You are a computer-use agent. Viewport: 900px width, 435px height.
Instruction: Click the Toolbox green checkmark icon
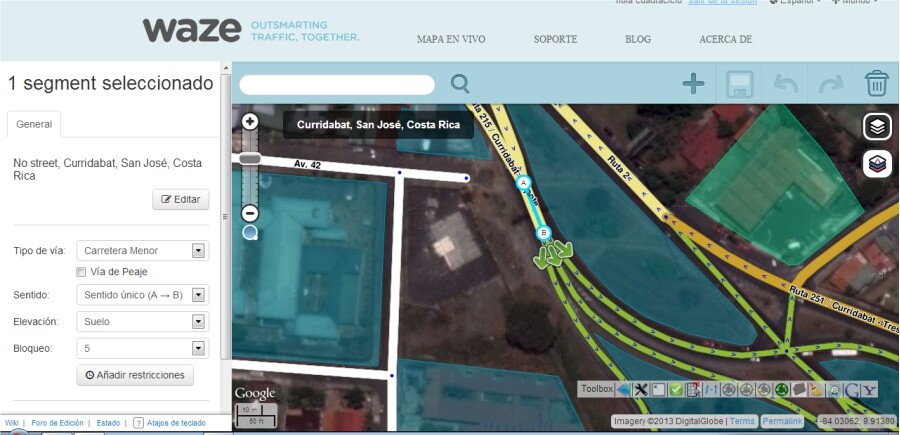(676, 390)
